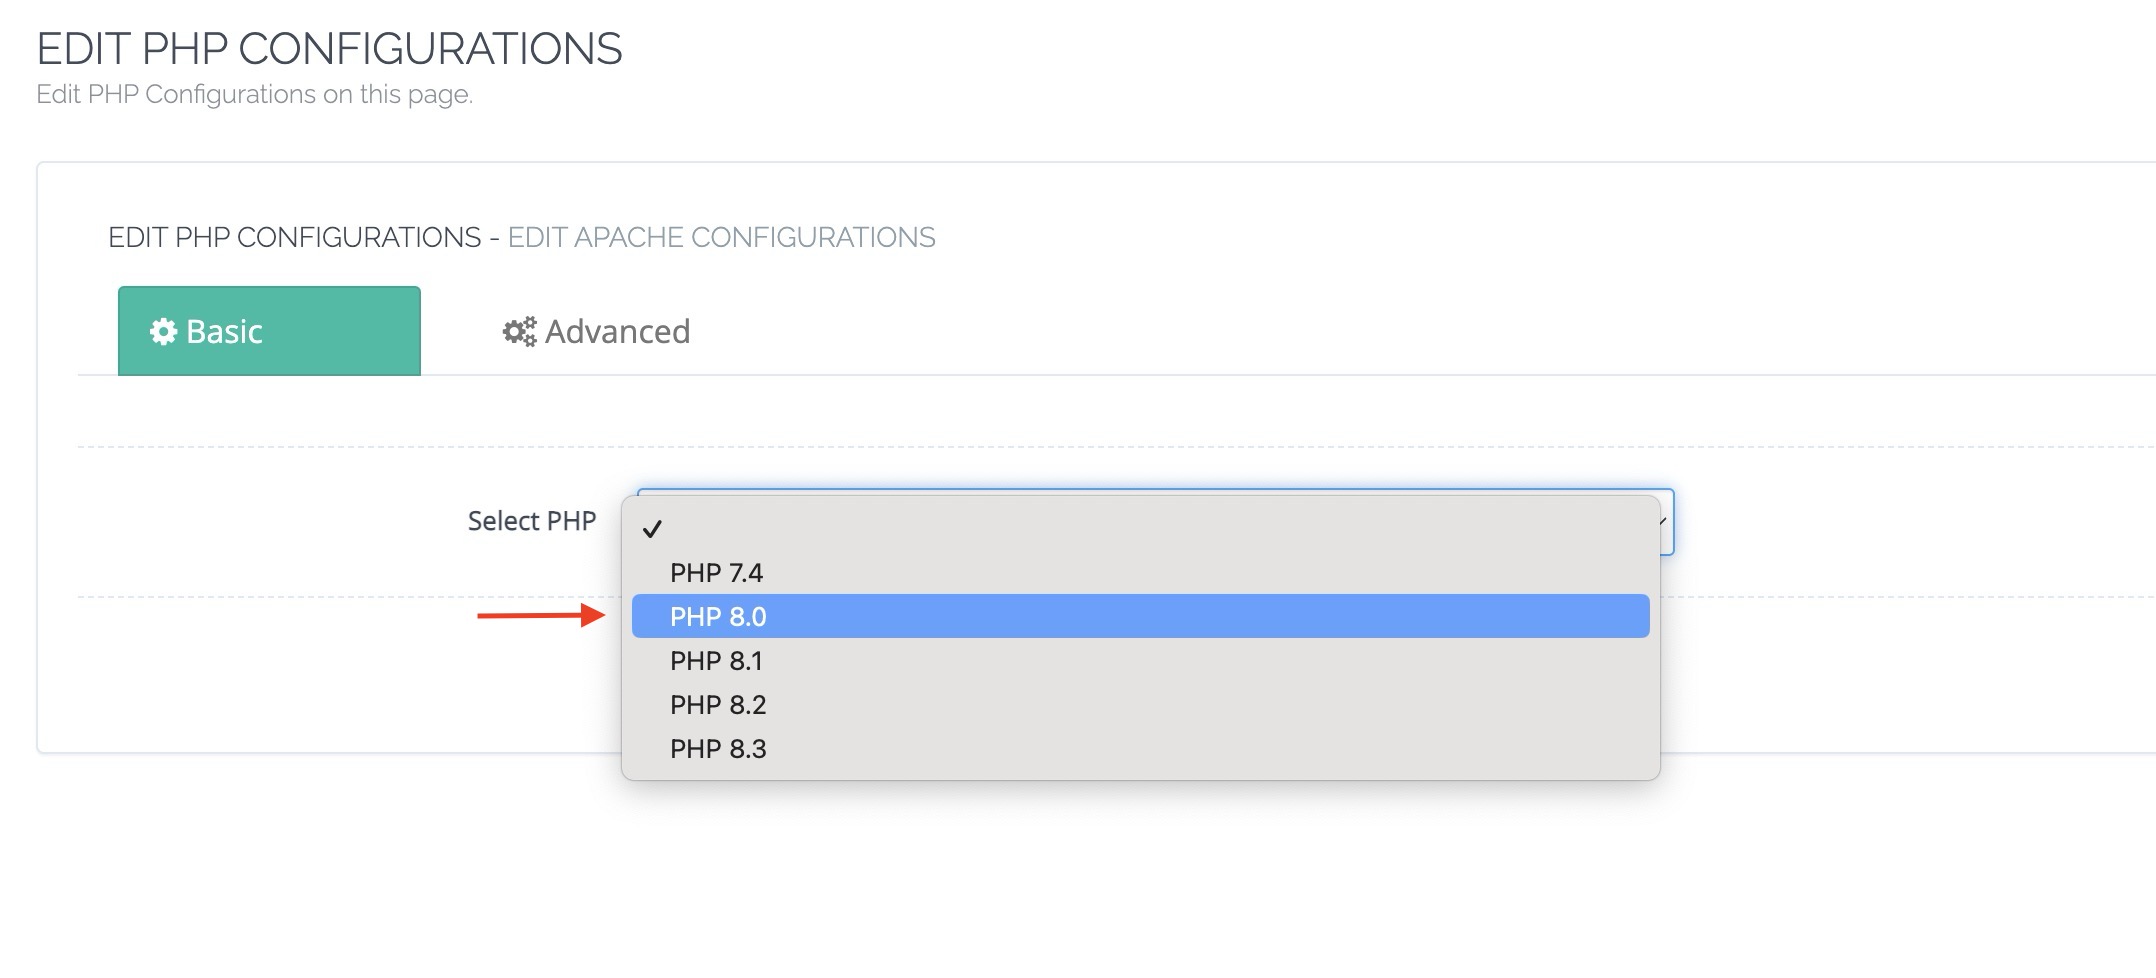The width and height of the screenshot is (2156, 978).
Task: Pick PHP 8.1 in the dropdown
Action: (716, 661)
